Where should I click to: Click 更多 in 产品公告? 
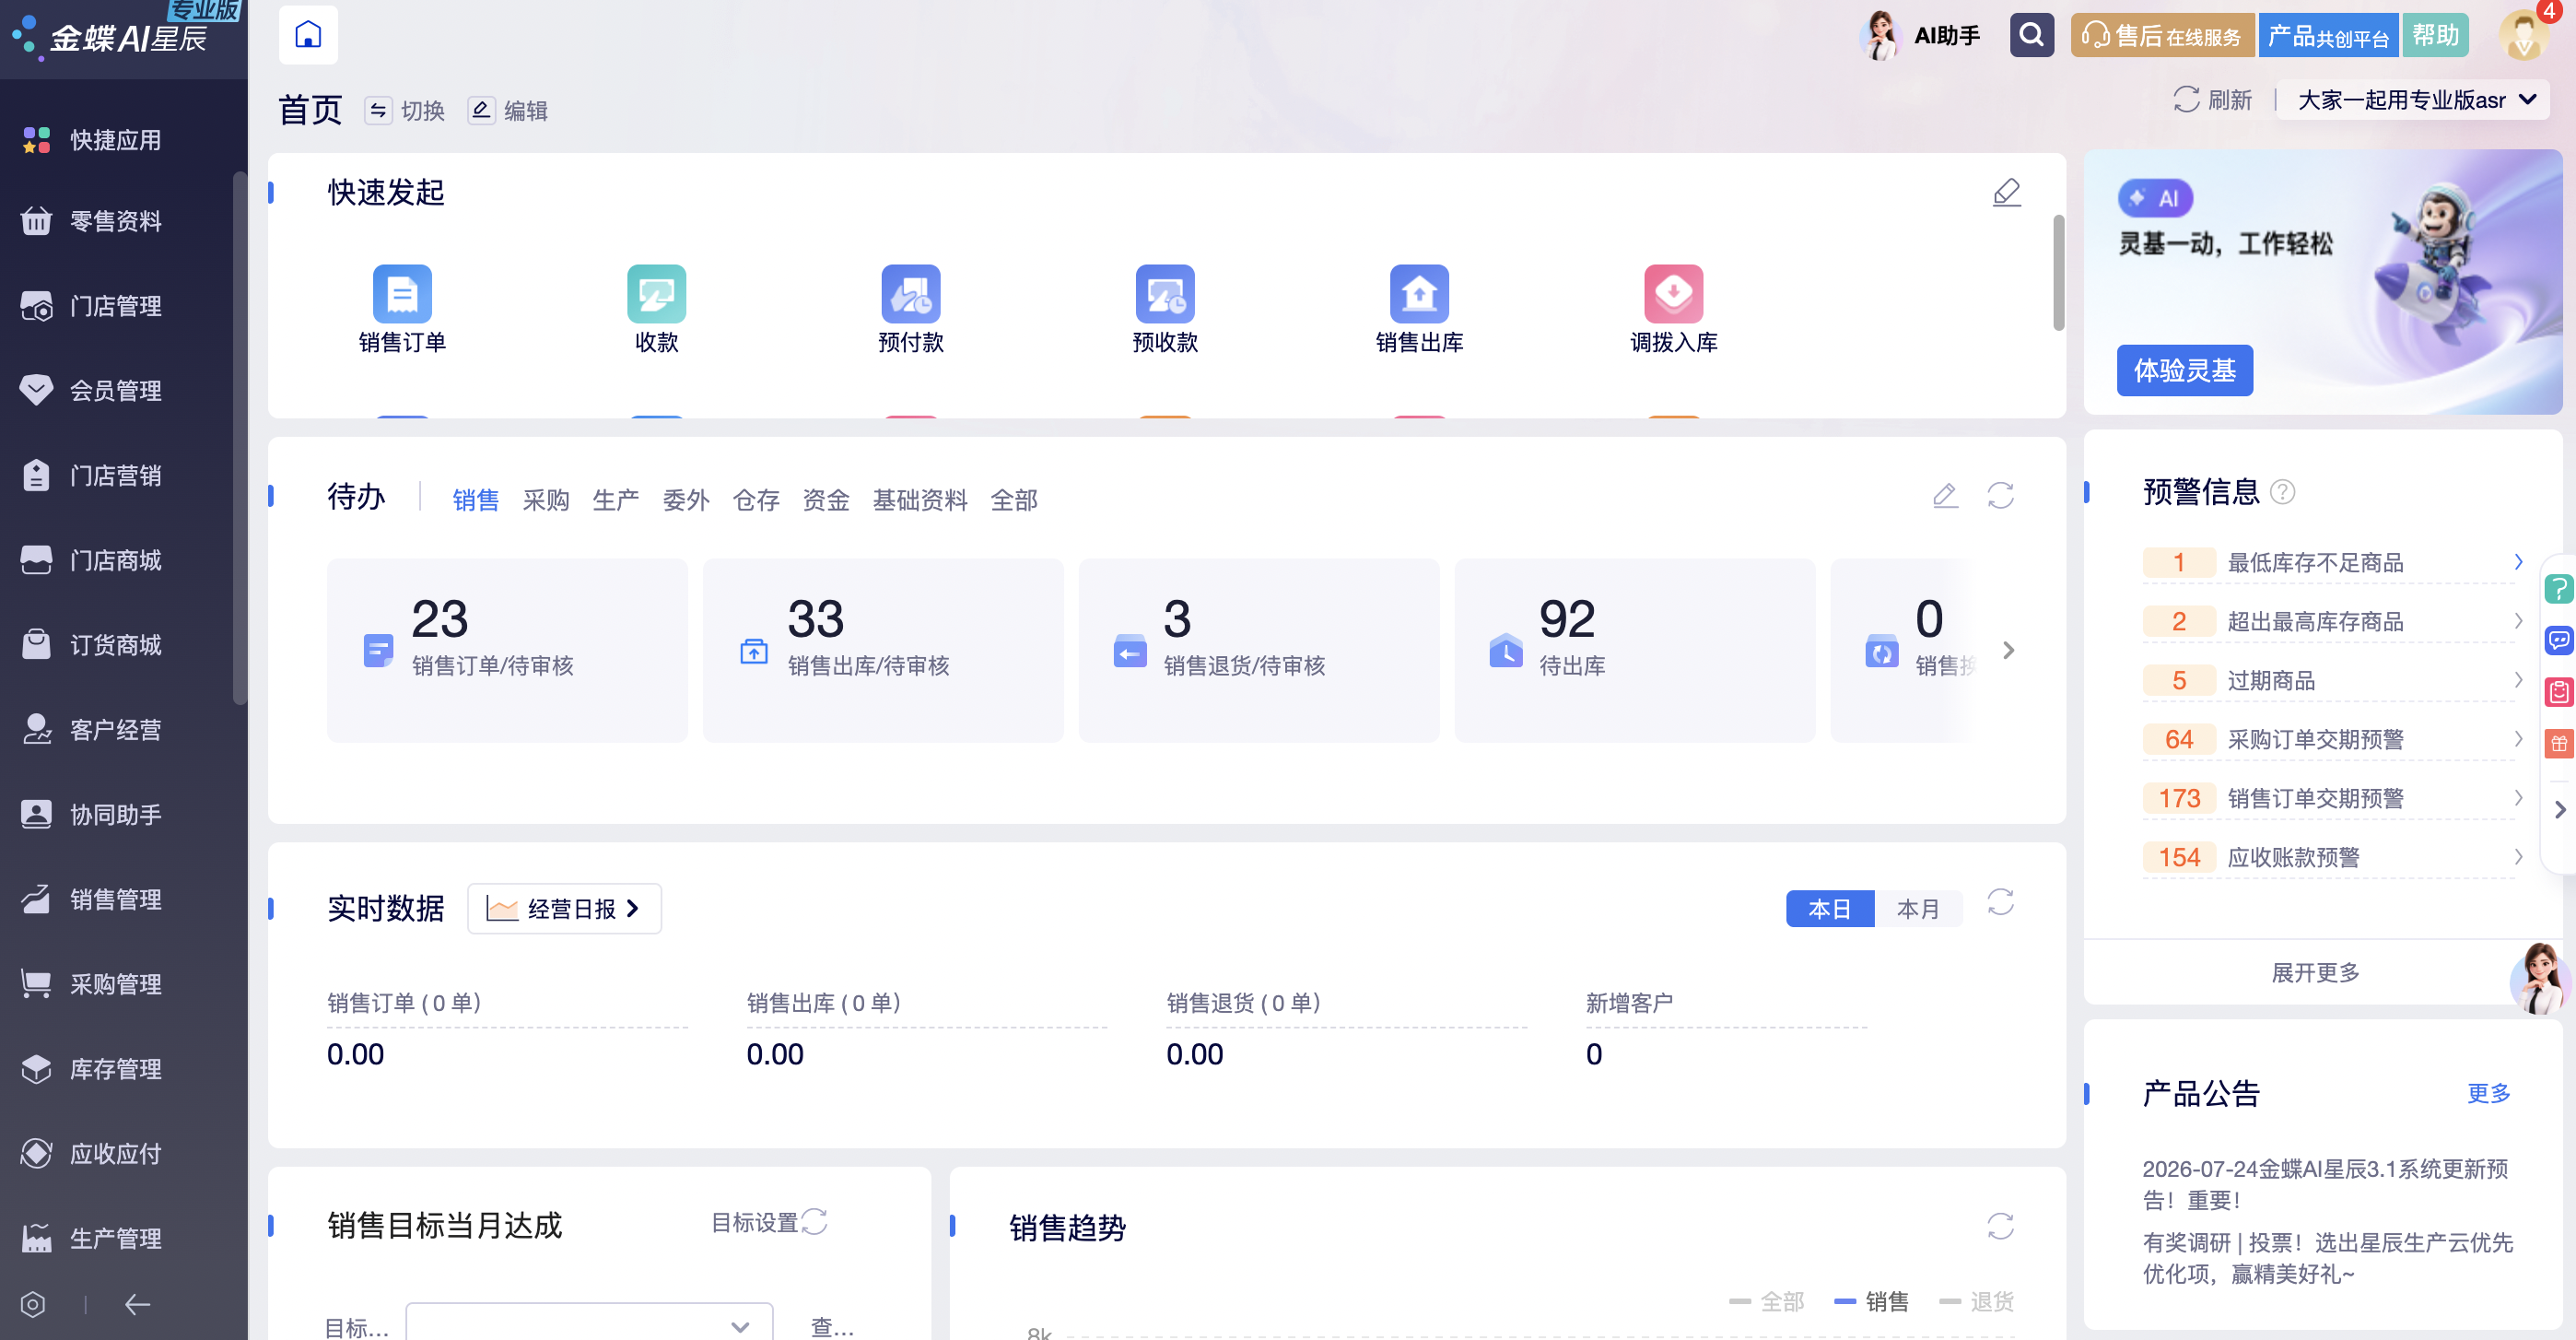2489,1093
